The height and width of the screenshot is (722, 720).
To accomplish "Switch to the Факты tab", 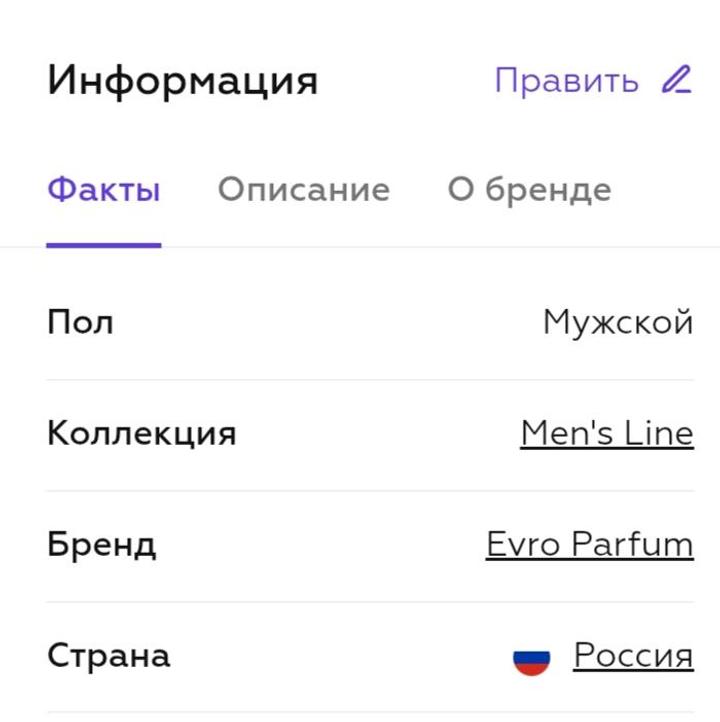I will [103, 189].
